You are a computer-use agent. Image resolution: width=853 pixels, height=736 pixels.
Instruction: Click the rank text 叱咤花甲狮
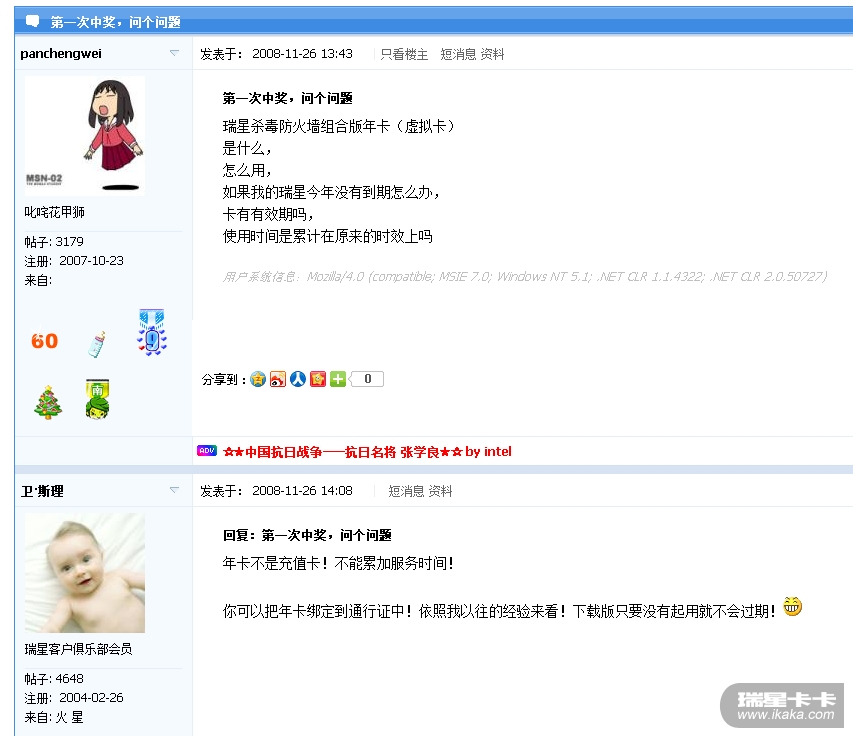54,212
